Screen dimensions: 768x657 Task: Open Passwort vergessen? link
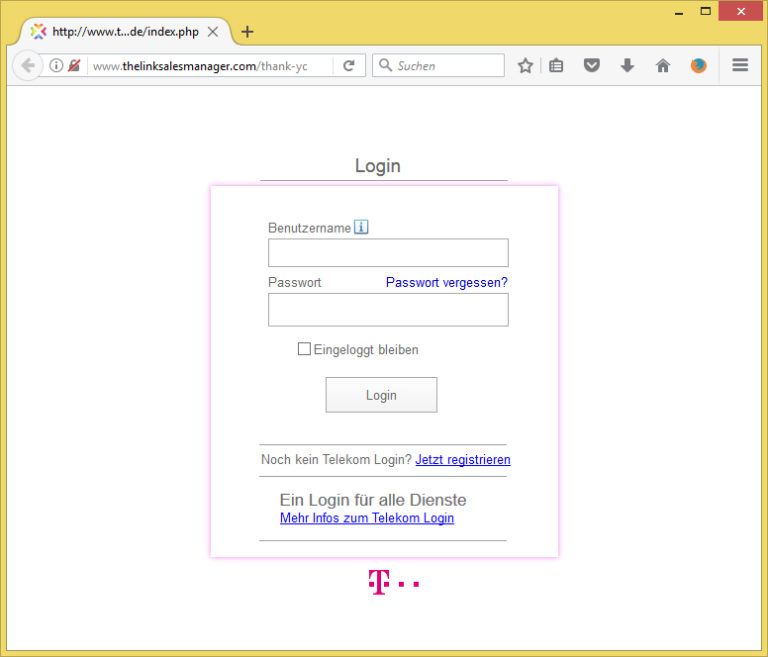447,282
